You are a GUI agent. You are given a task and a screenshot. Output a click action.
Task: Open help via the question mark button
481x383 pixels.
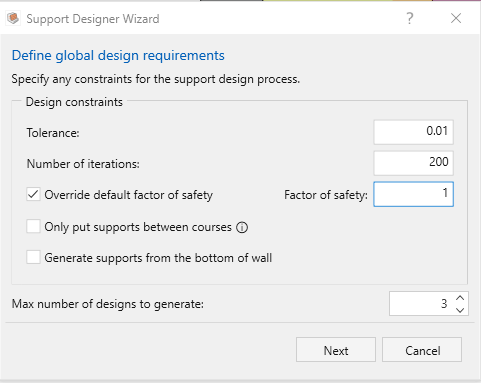pyautogui.click(x=410, y=18)
